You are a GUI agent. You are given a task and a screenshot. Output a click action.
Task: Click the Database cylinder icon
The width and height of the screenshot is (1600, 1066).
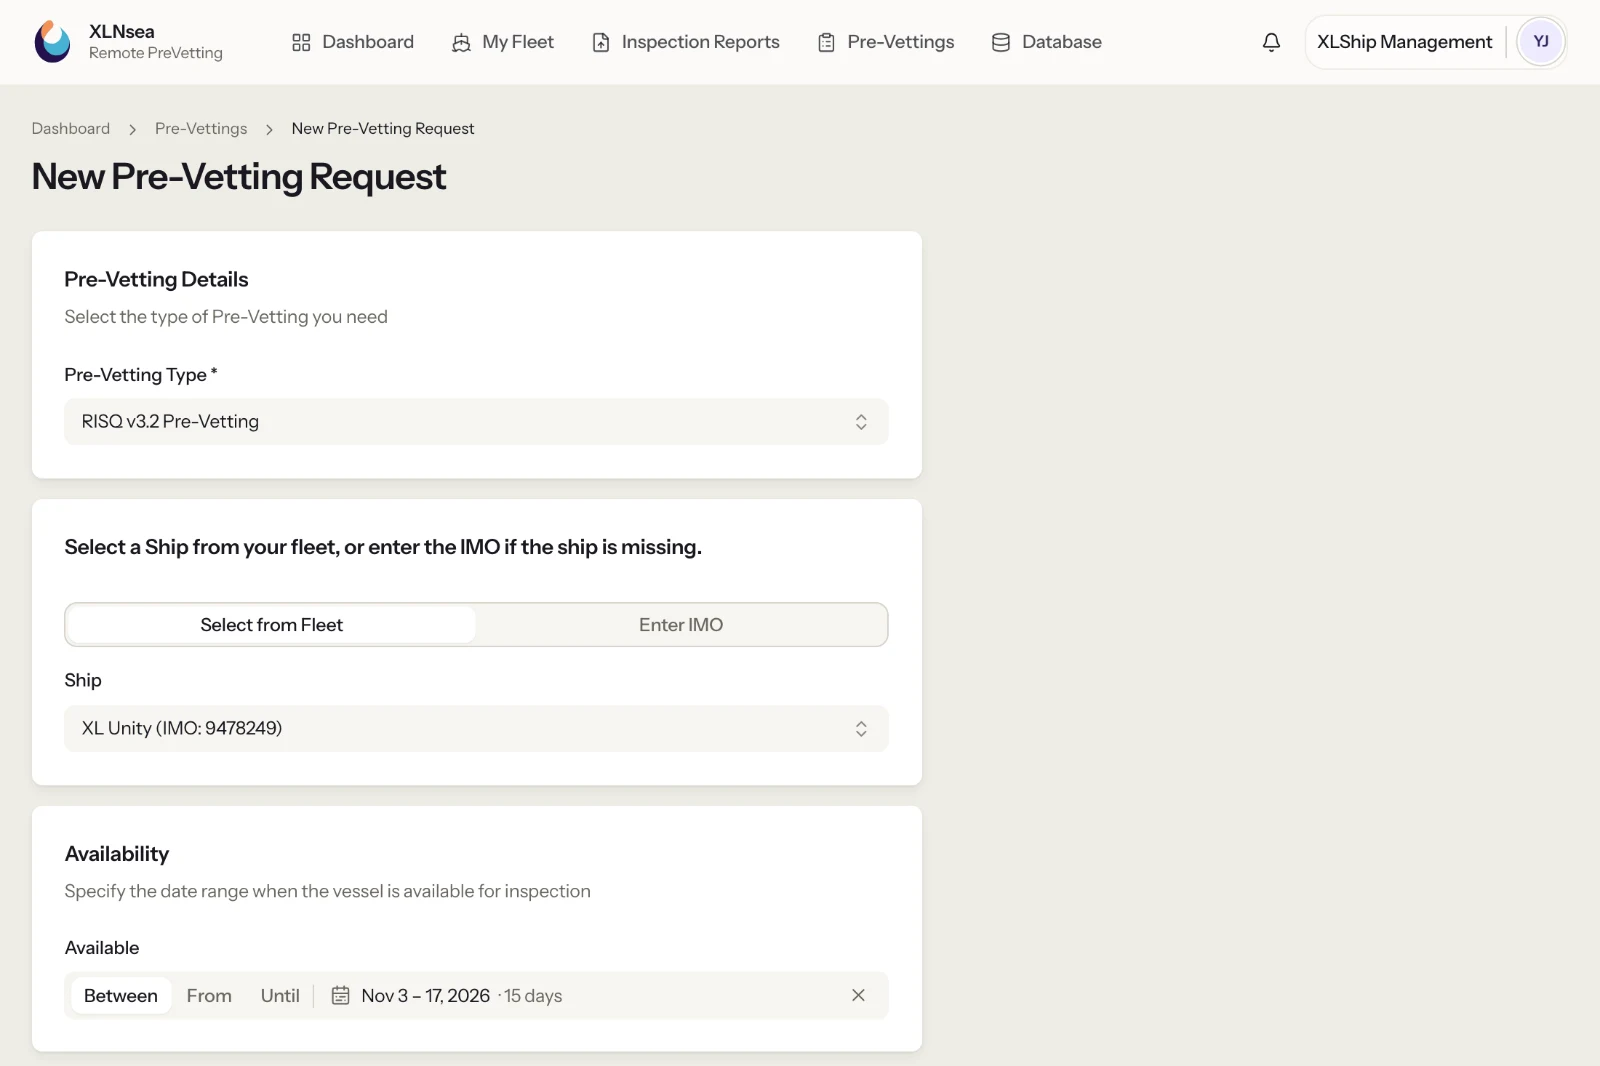click(x=1000, y=42)
